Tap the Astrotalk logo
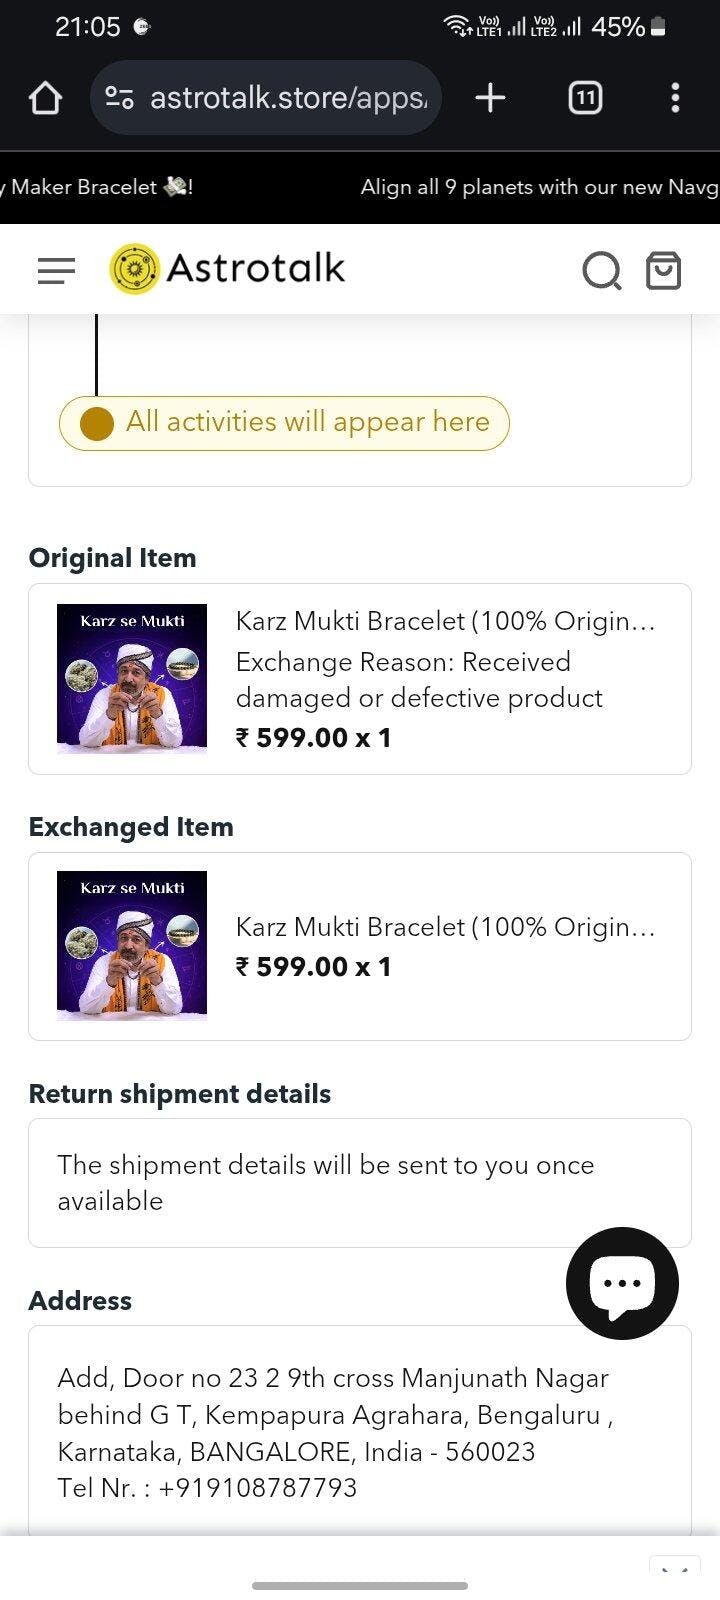The height and width of the screenshot is (1600, 720). pos(228,268)
